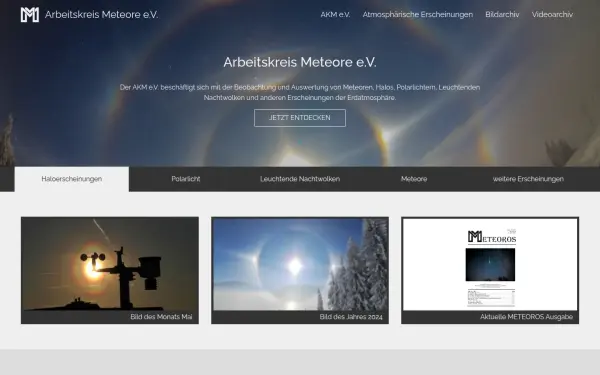This screenshot has height=375, width=600.
Task: Open the METEOROS magazine cover thumbnail
Action: (490, 264)
